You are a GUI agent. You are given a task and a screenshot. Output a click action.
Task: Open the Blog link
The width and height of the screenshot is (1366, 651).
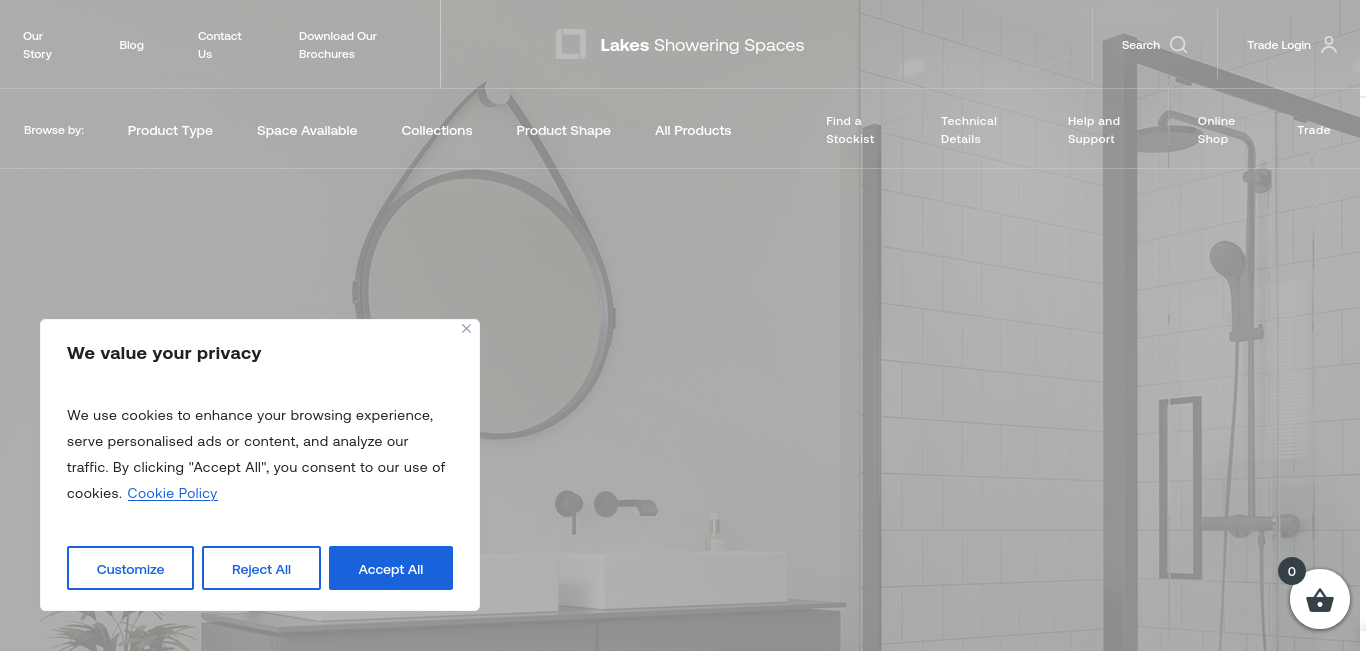pos(132,45)
